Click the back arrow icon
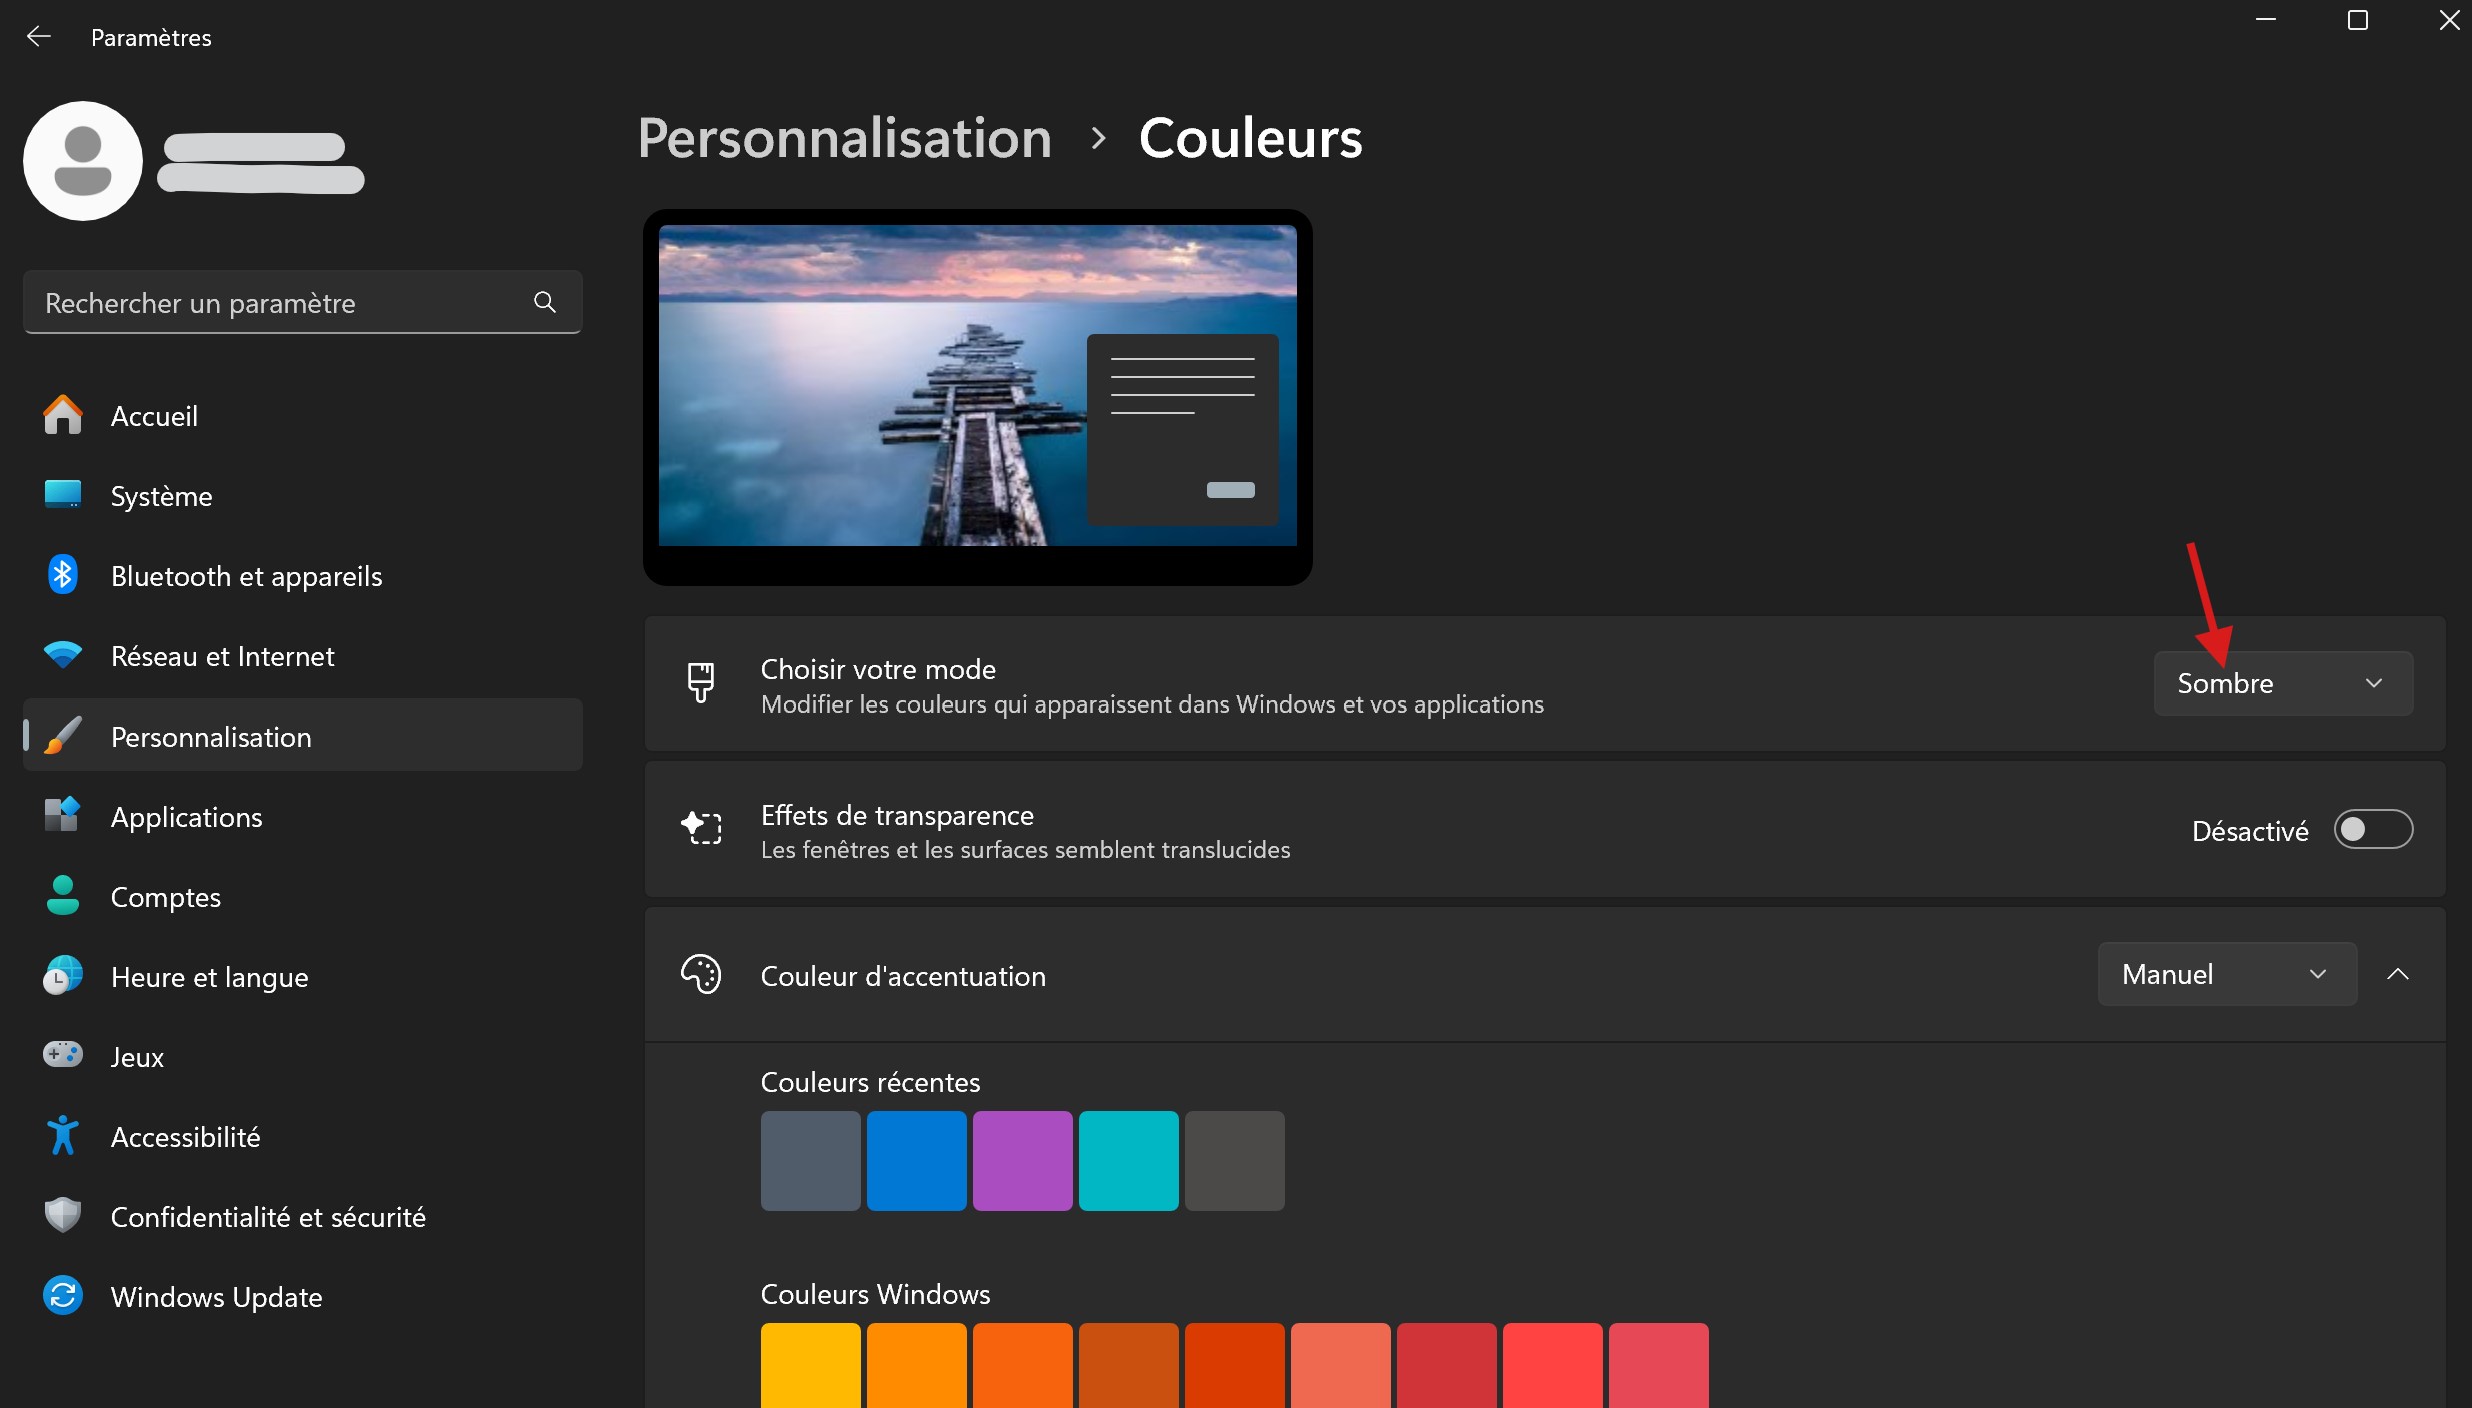 pos(38,37)
